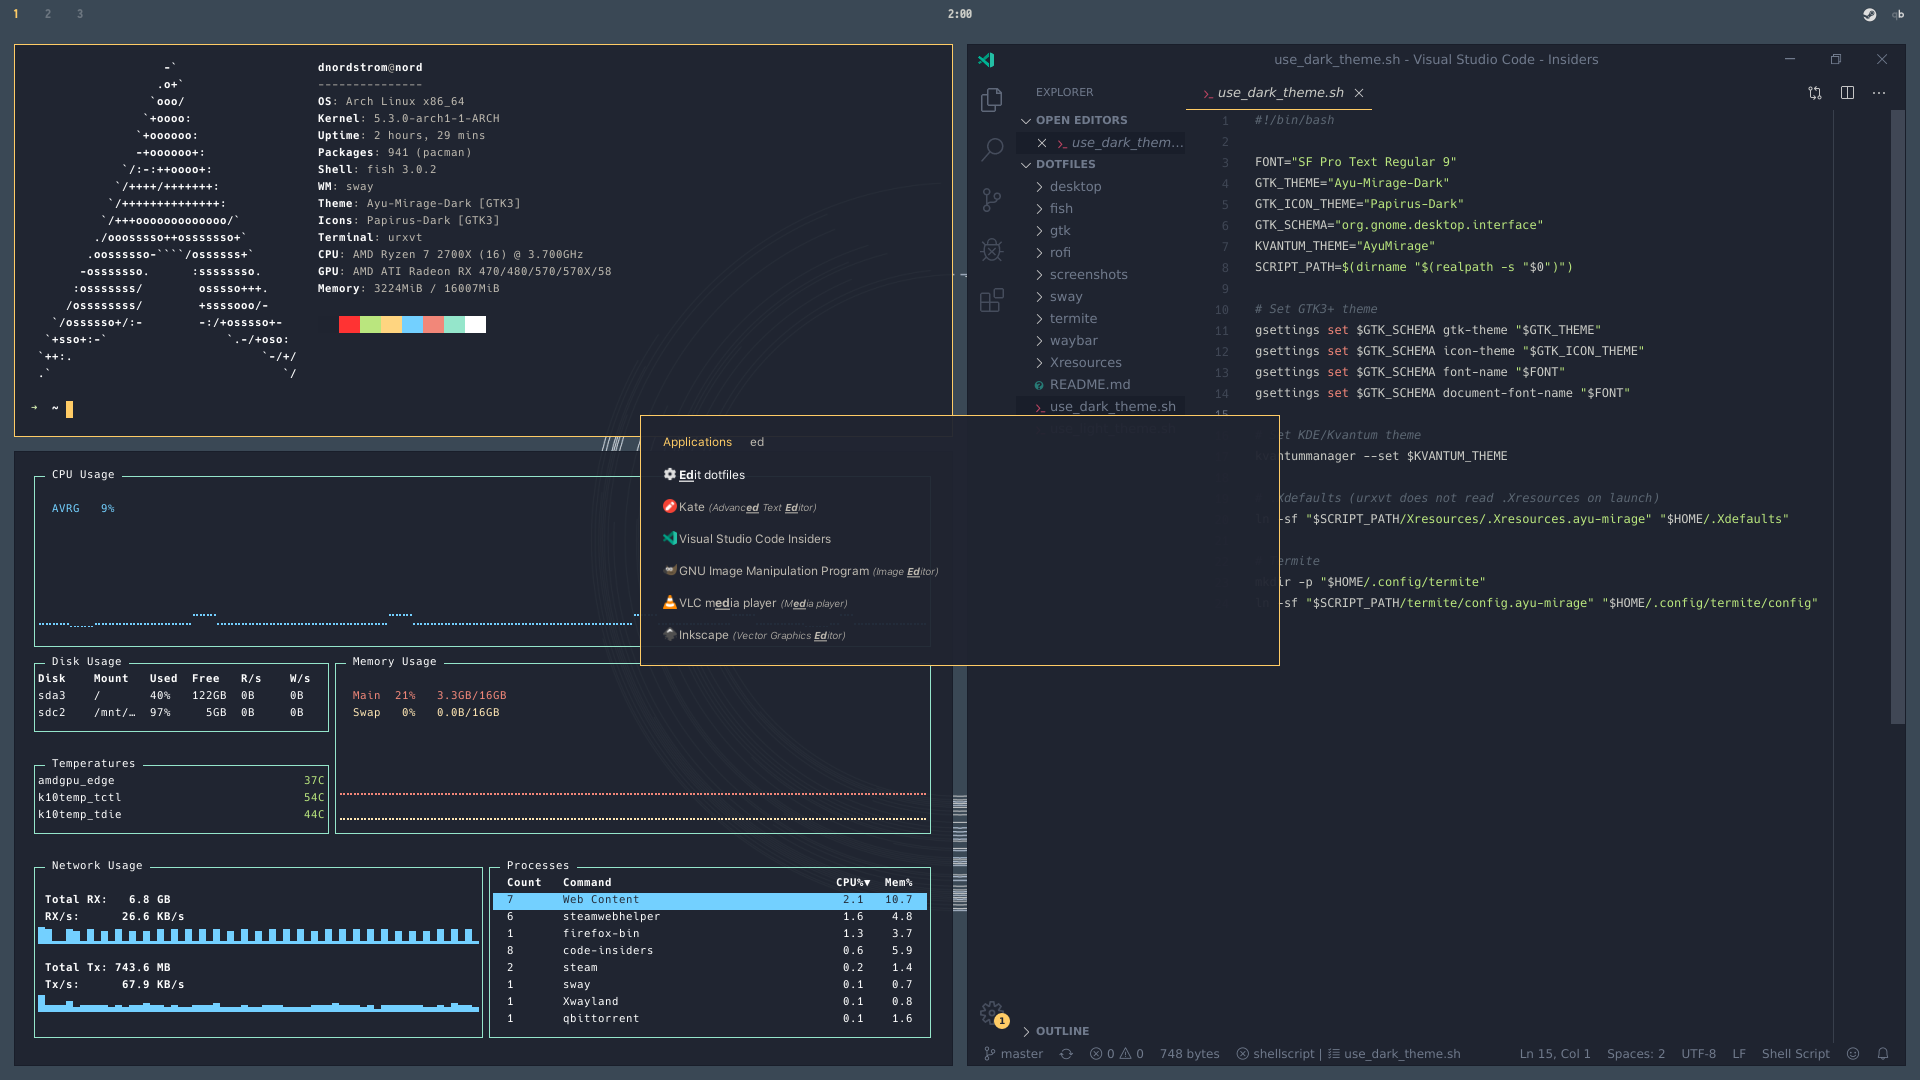Click the terminal prompt cursor in neofetch window
The height and width of the screenshot is (1080, 1920).
(69, 409)
